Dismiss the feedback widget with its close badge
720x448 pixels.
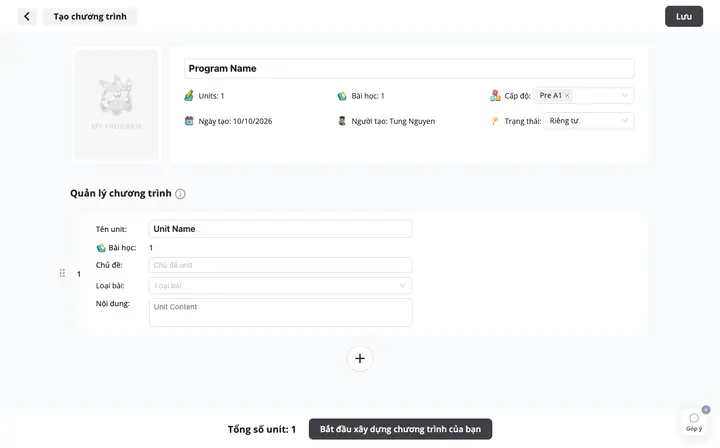706,409
